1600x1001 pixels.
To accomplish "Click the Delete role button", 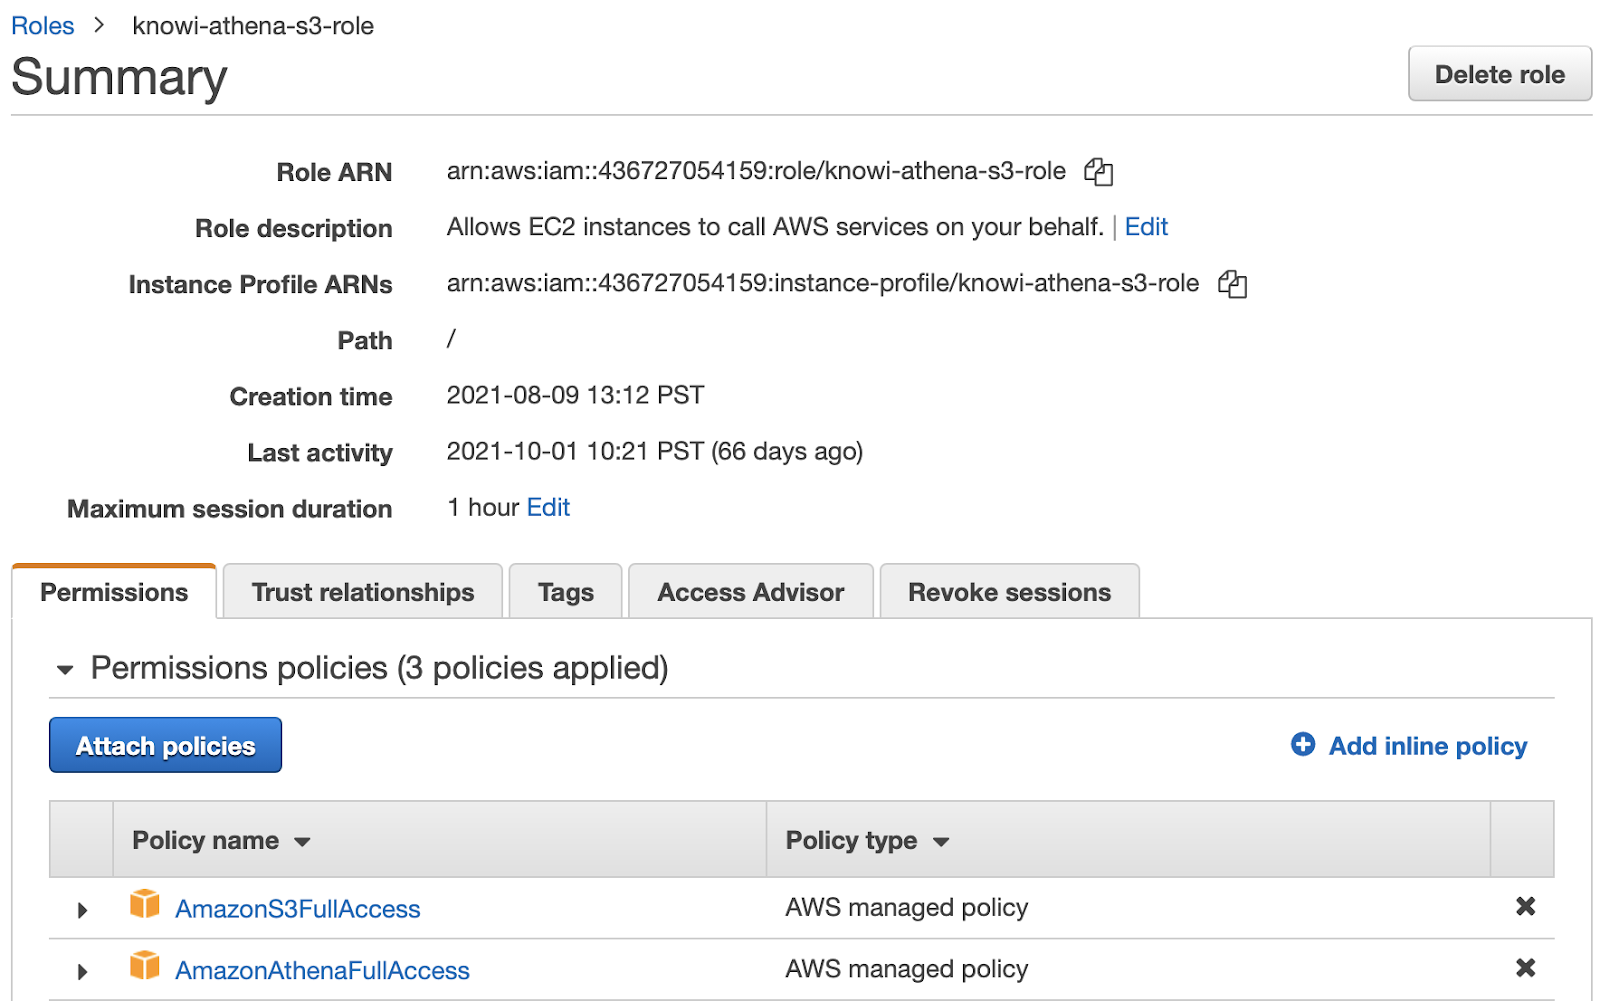I will pyautogui.click(x=1499, y=74).
